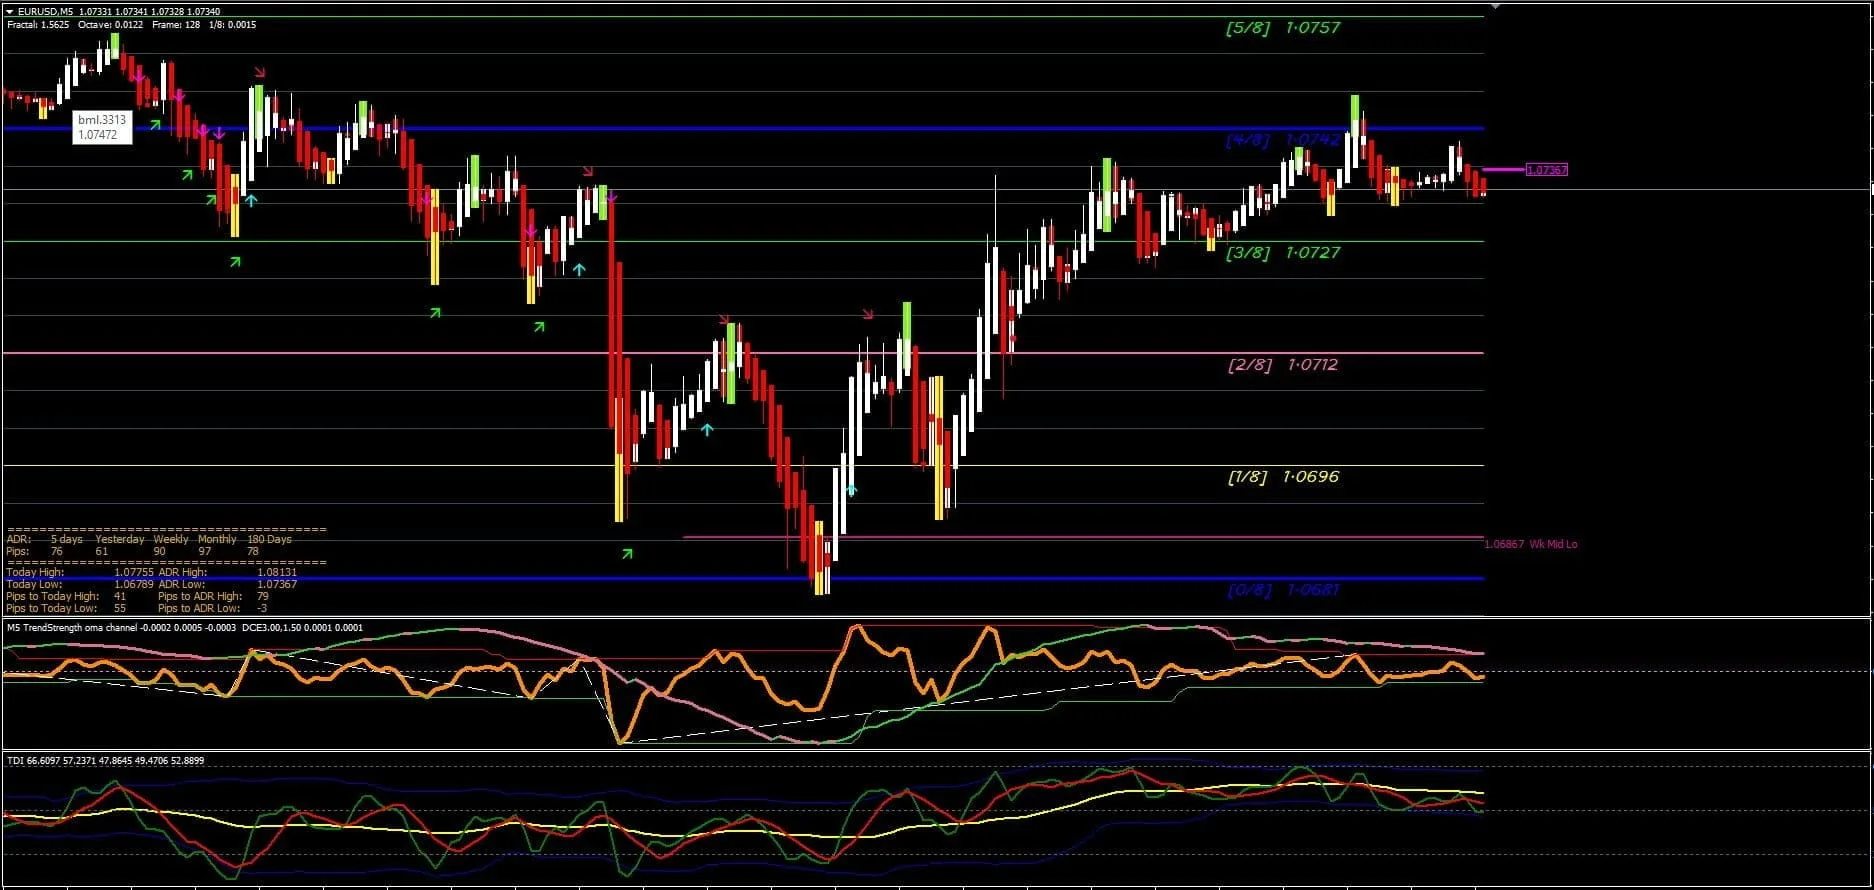
Task: Click the pink [2/8] 1.0712 label
Action: pyautogui.click(x=1282, y=365)
